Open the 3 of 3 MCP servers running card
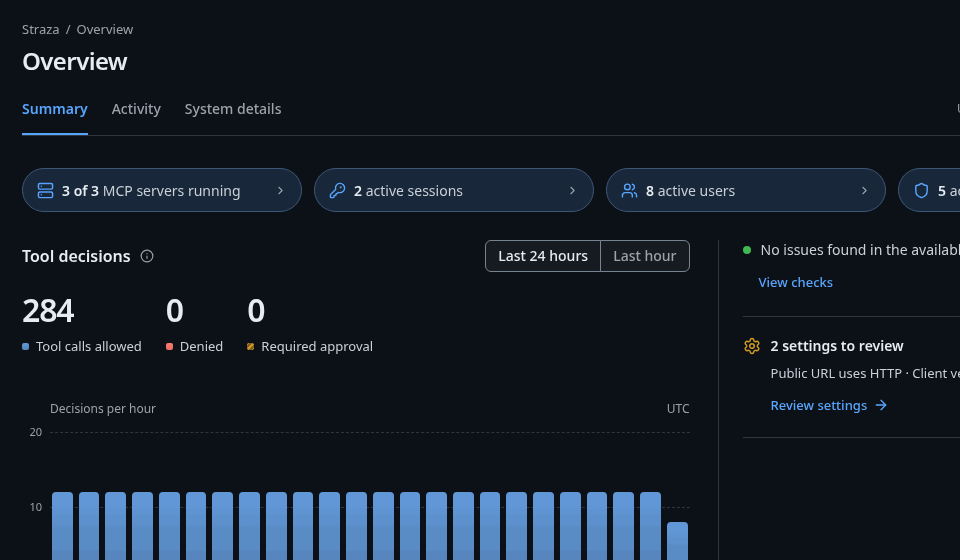 (162, 190)
